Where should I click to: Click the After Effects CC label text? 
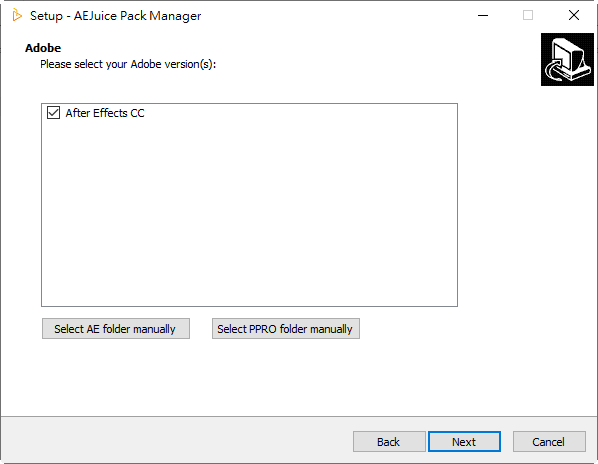tap(105, 113)
